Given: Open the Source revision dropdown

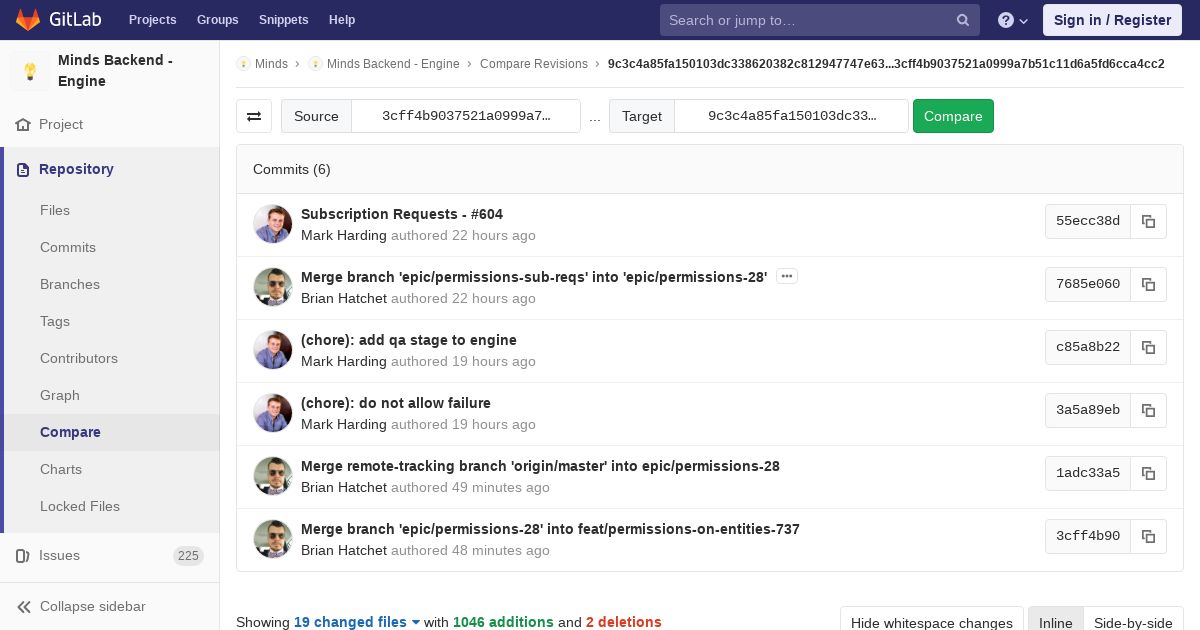Looking at the screenshot, I should coord(465,116).
